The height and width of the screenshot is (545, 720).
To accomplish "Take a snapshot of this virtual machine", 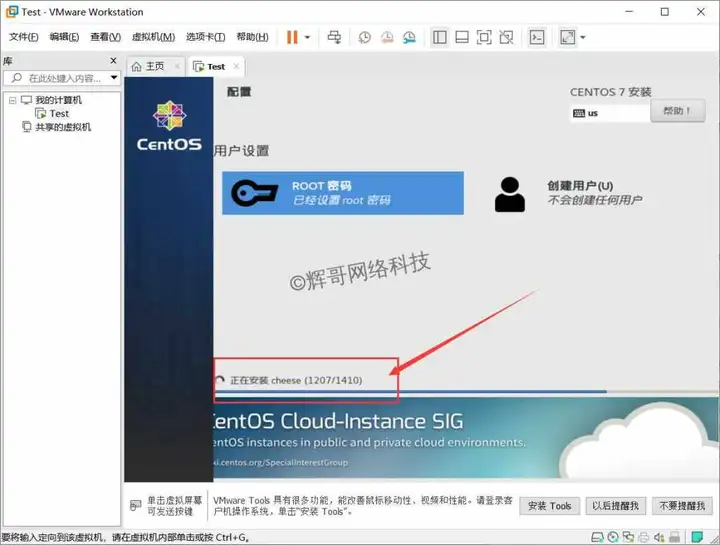I will [365, 37].
